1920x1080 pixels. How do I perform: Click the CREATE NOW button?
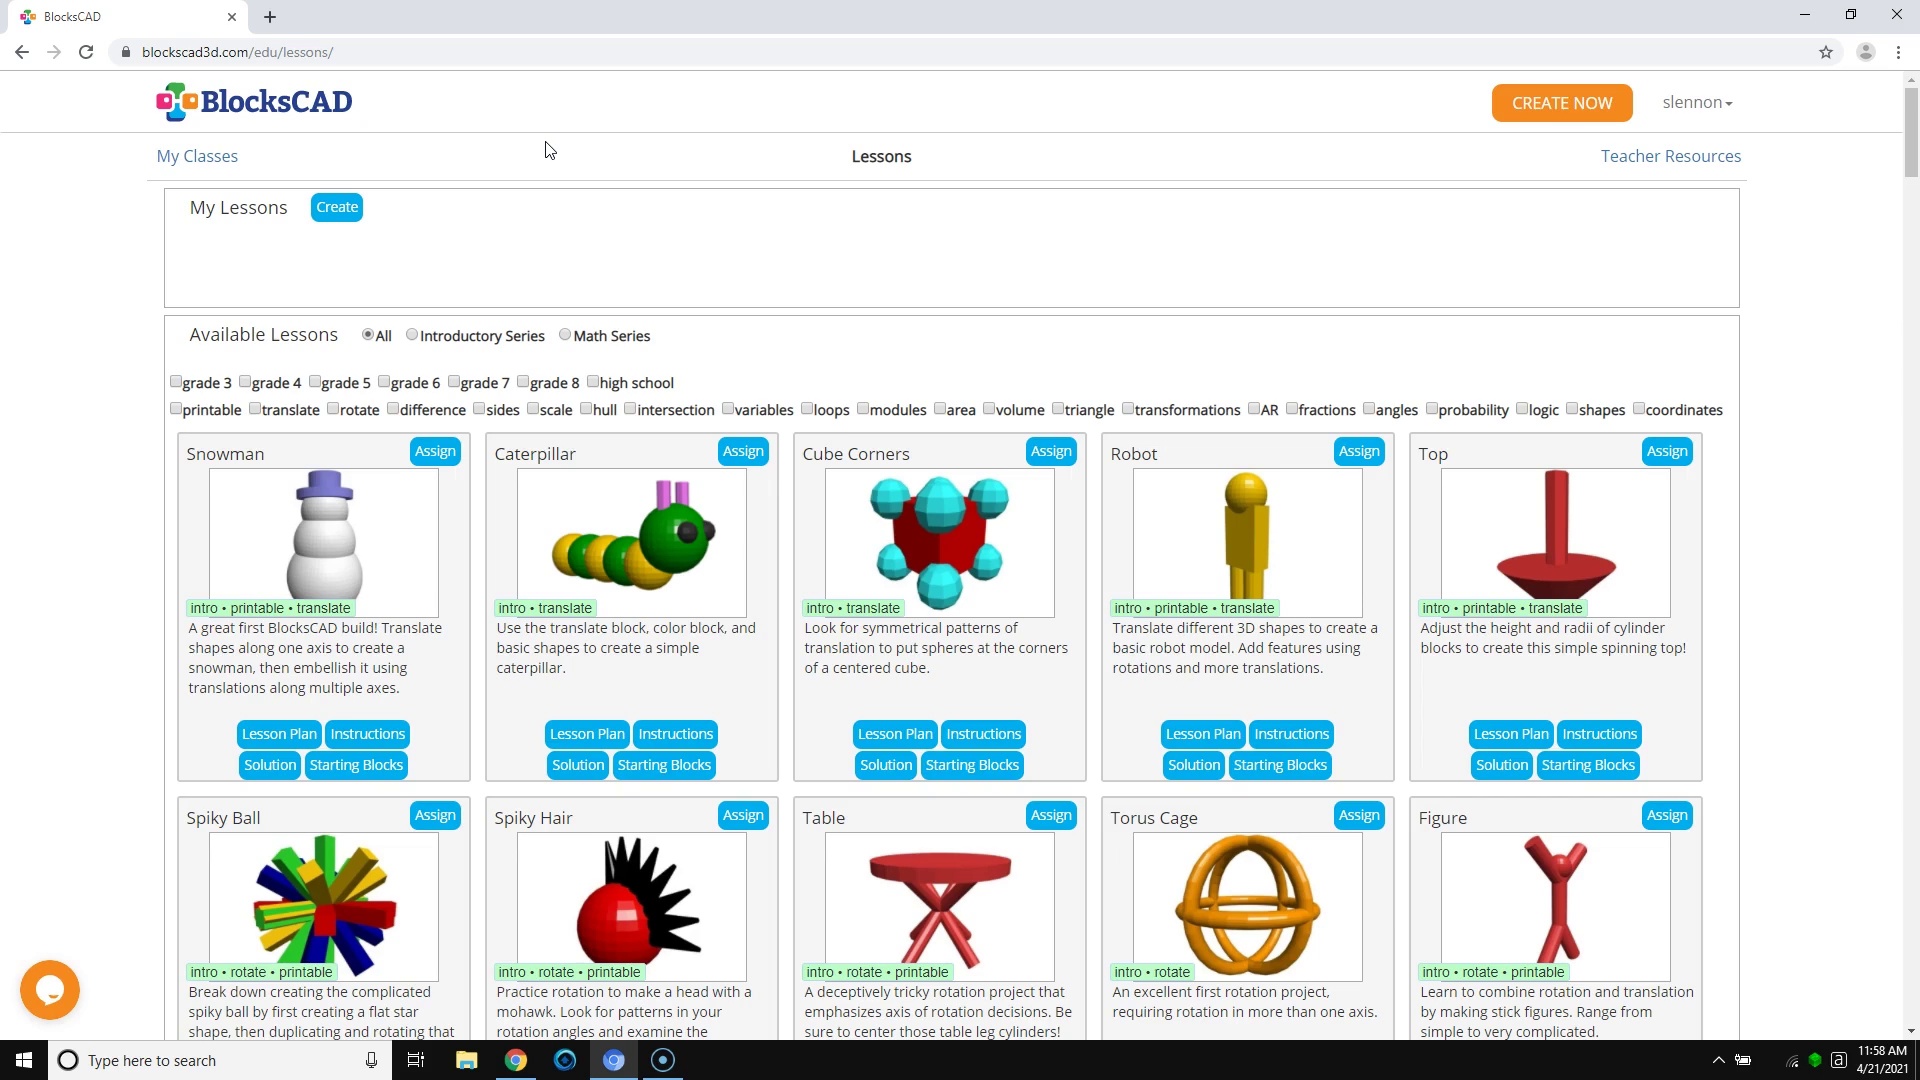[1561, 103]
